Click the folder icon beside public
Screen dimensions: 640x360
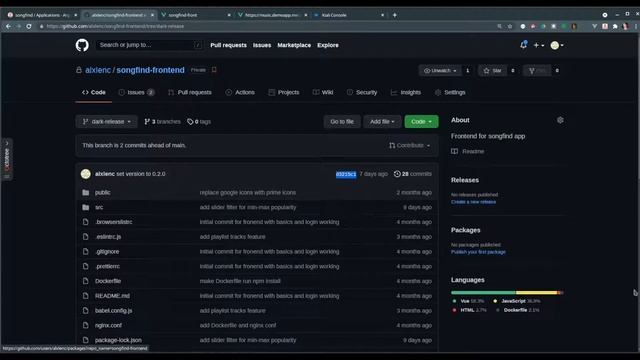click(x=86, y=193)
